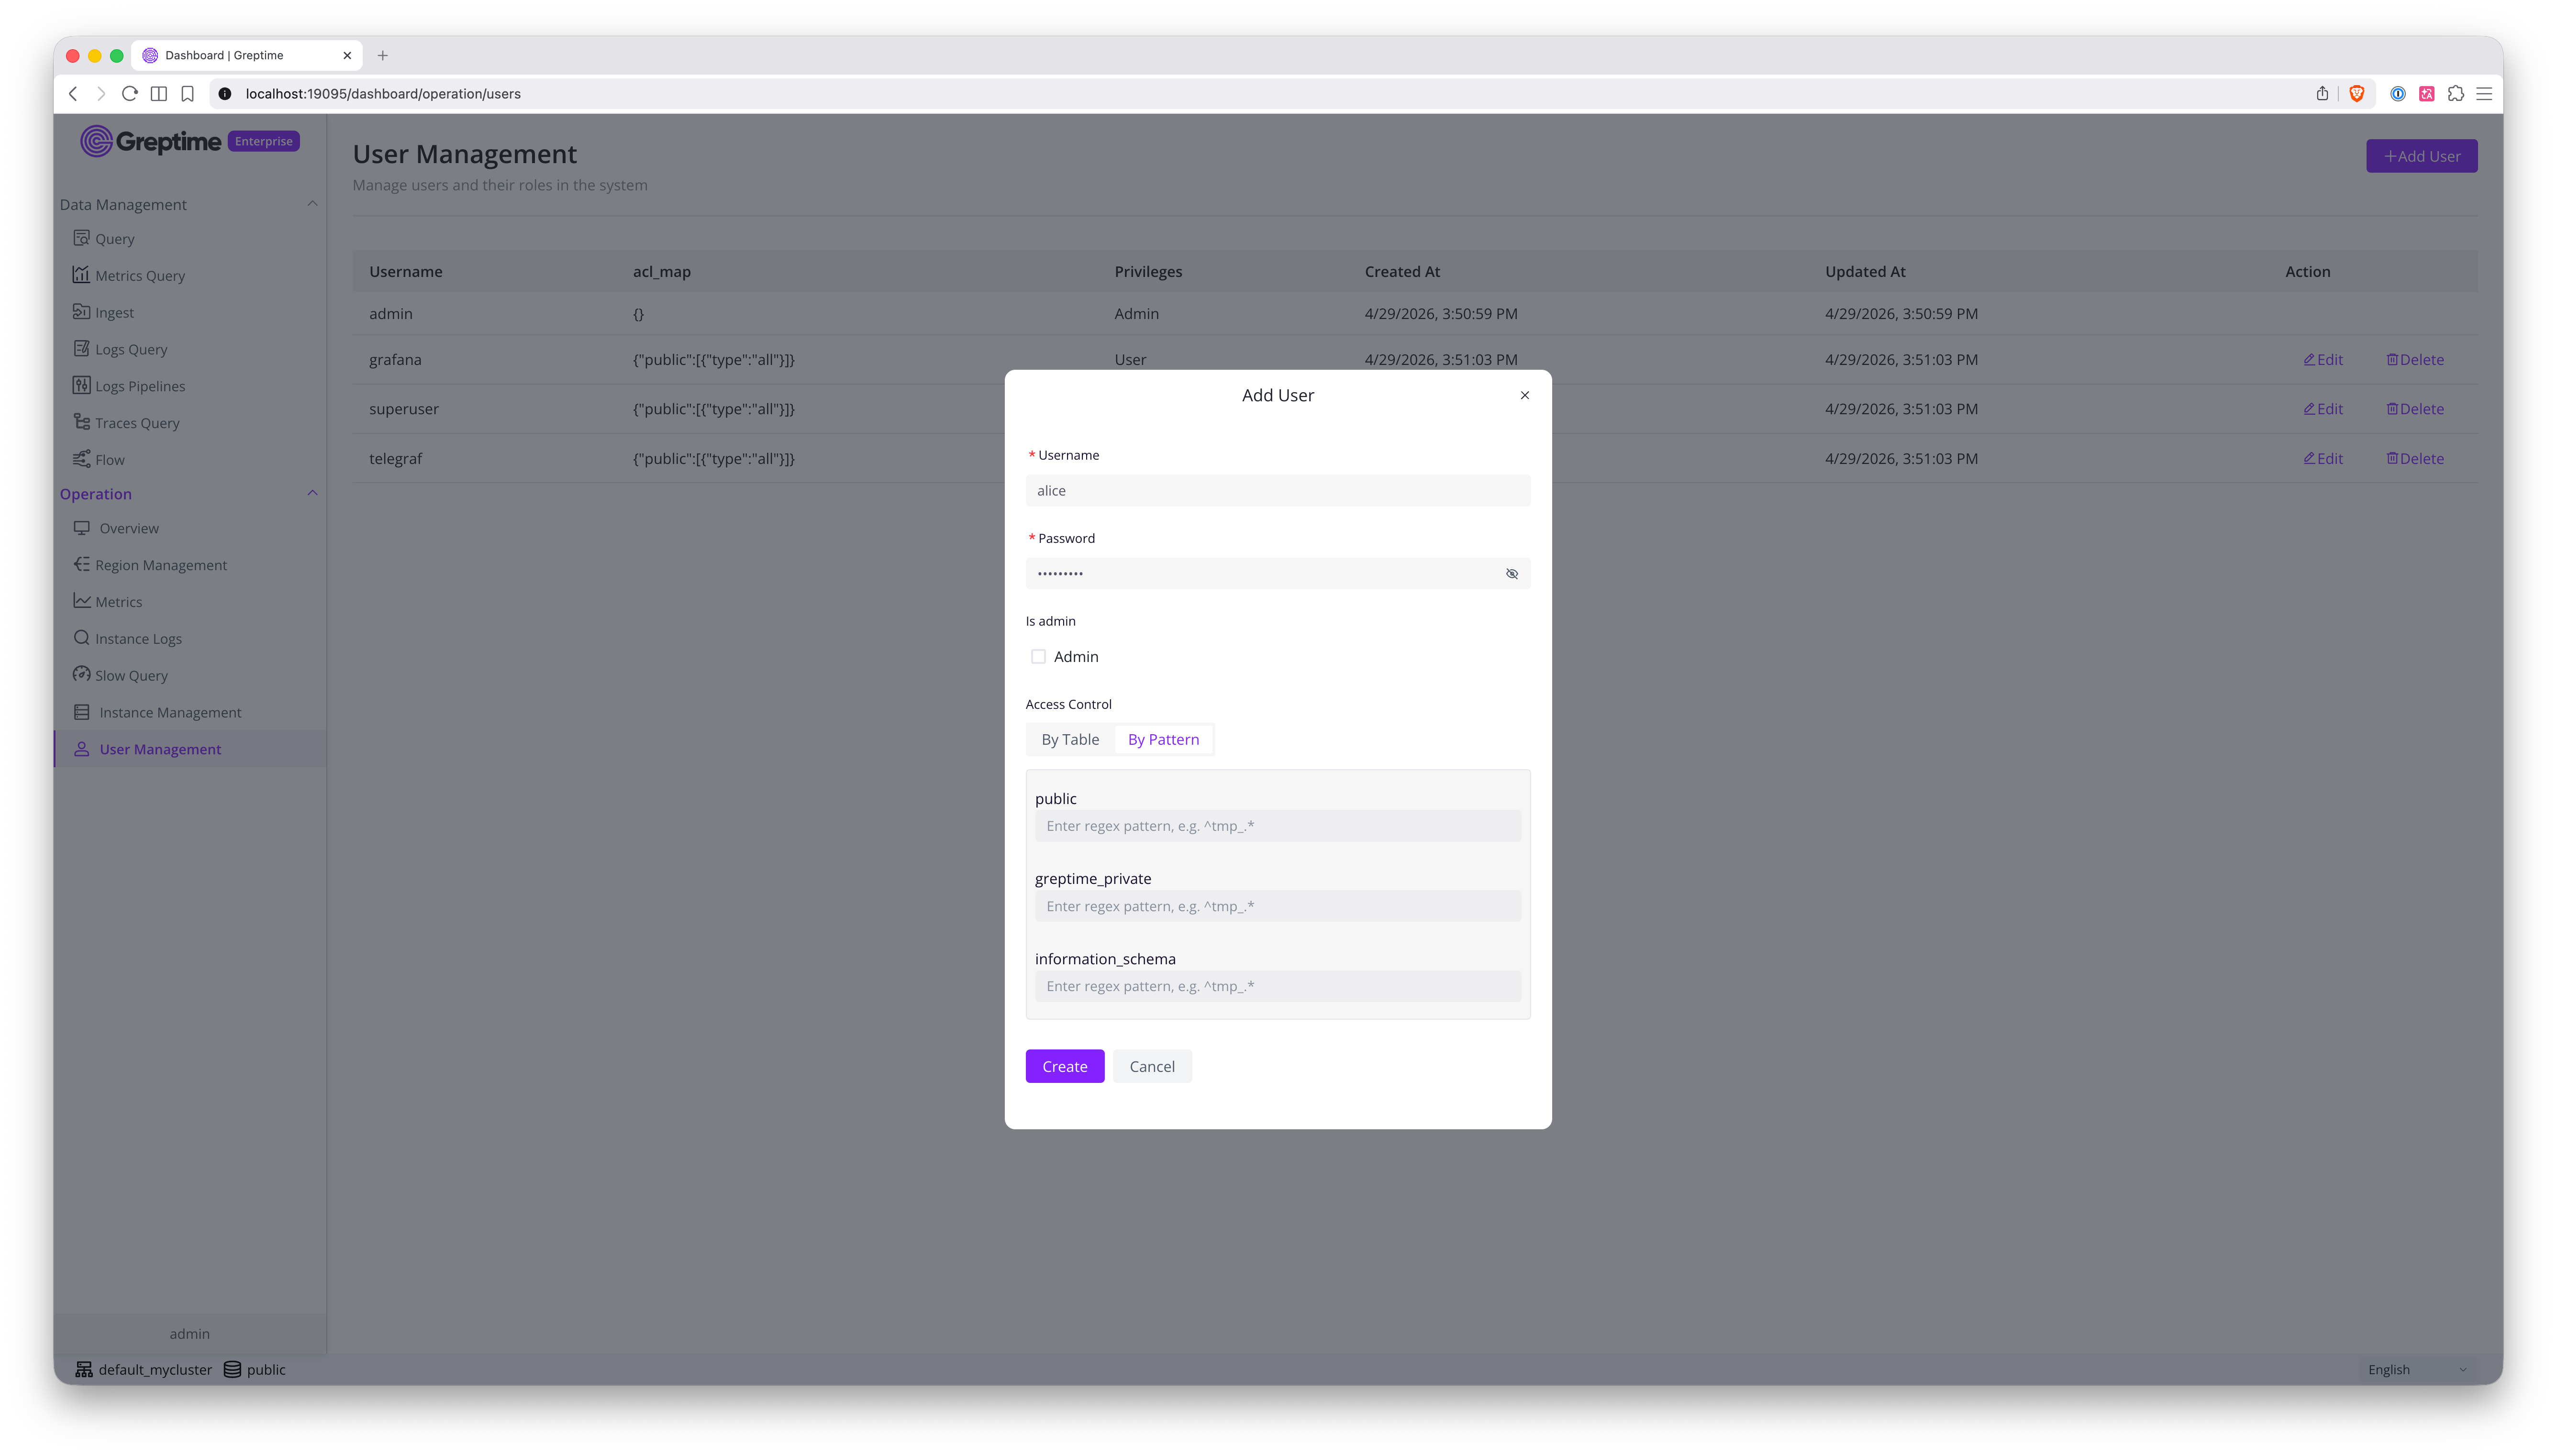
Task: Open the browser hamburger menu
Action: point(2484,94)
